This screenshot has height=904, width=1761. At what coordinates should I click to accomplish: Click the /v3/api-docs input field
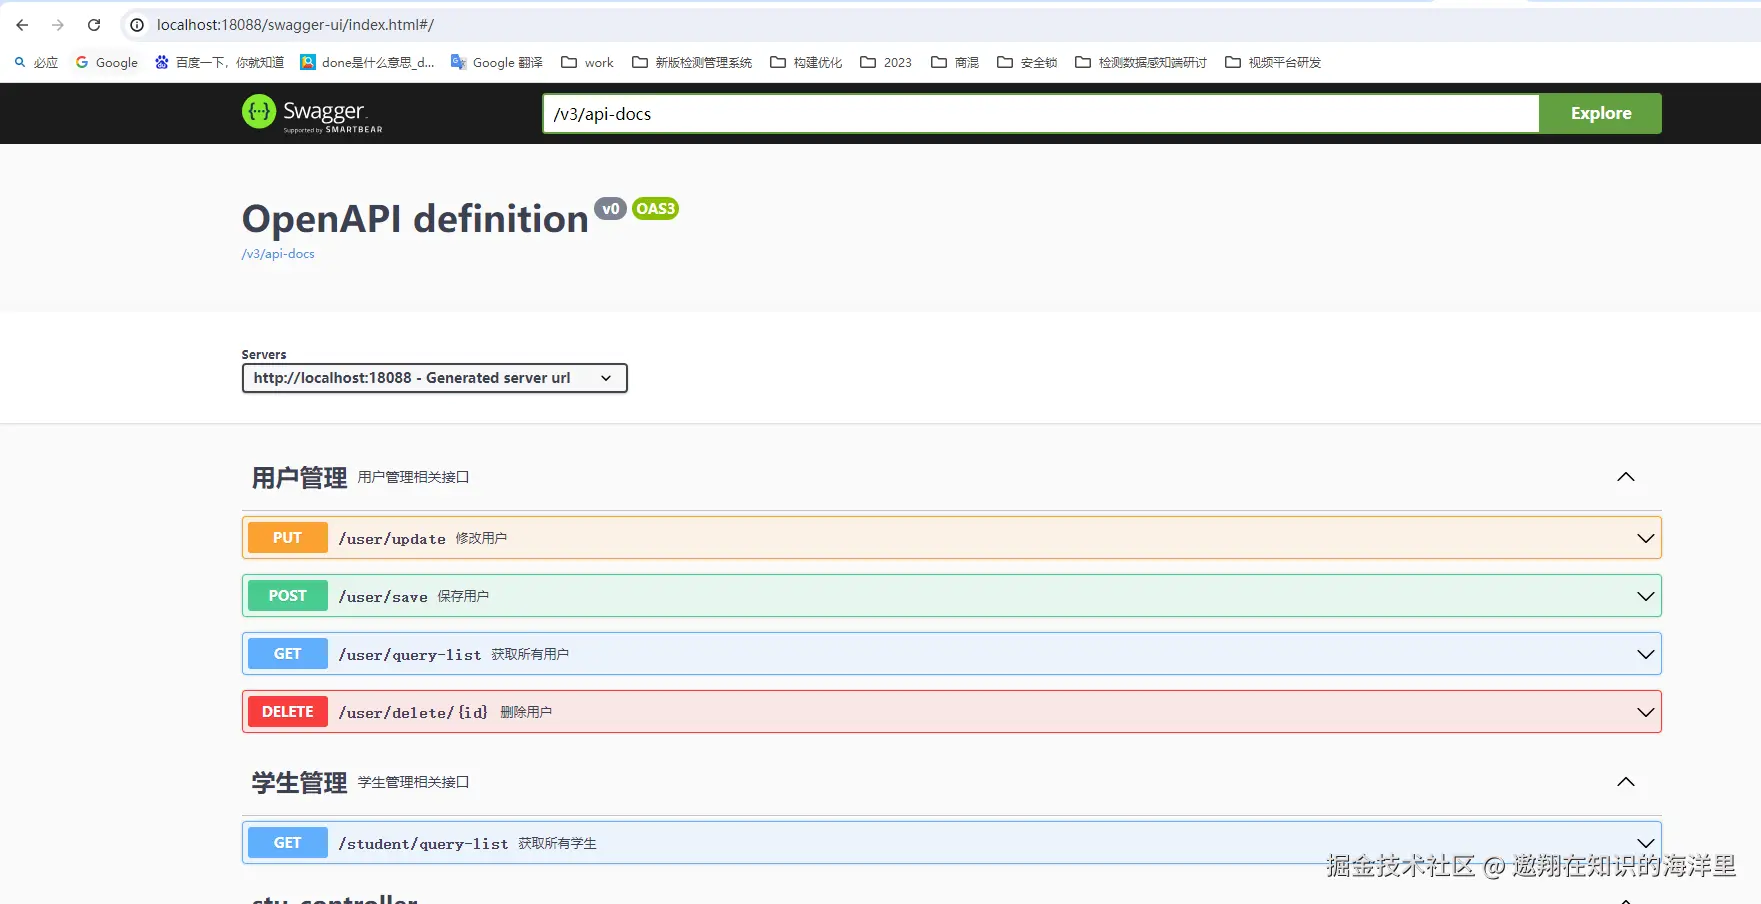coord(1040,113)
